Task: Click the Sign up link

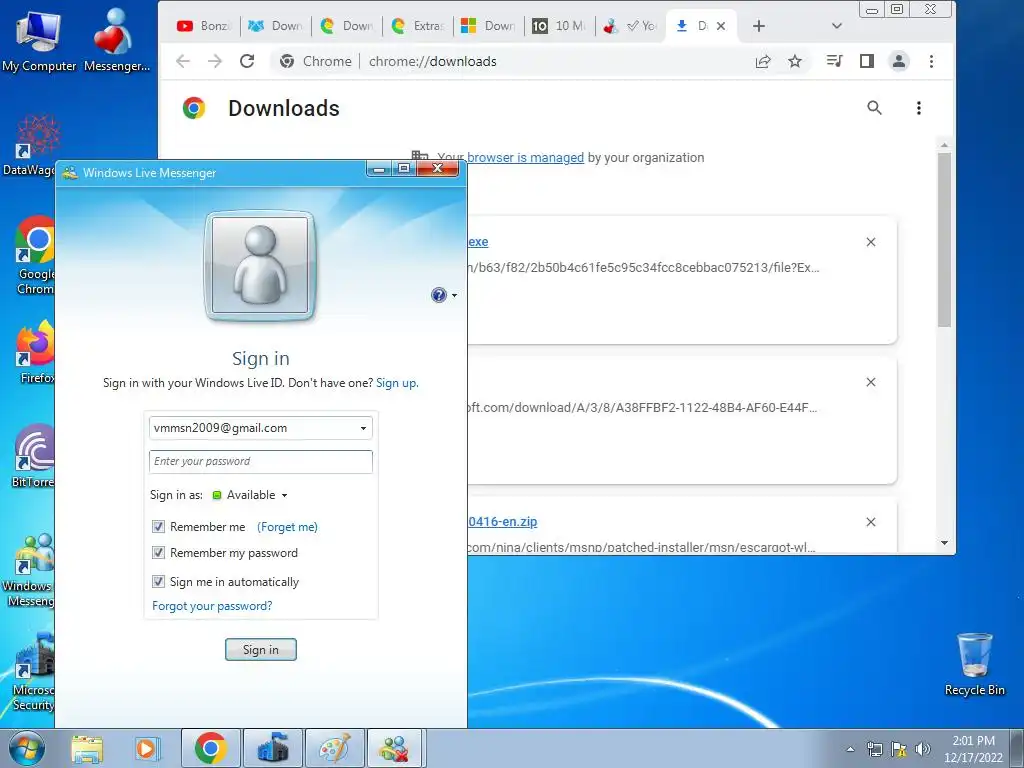Action: tap(397, 383)
